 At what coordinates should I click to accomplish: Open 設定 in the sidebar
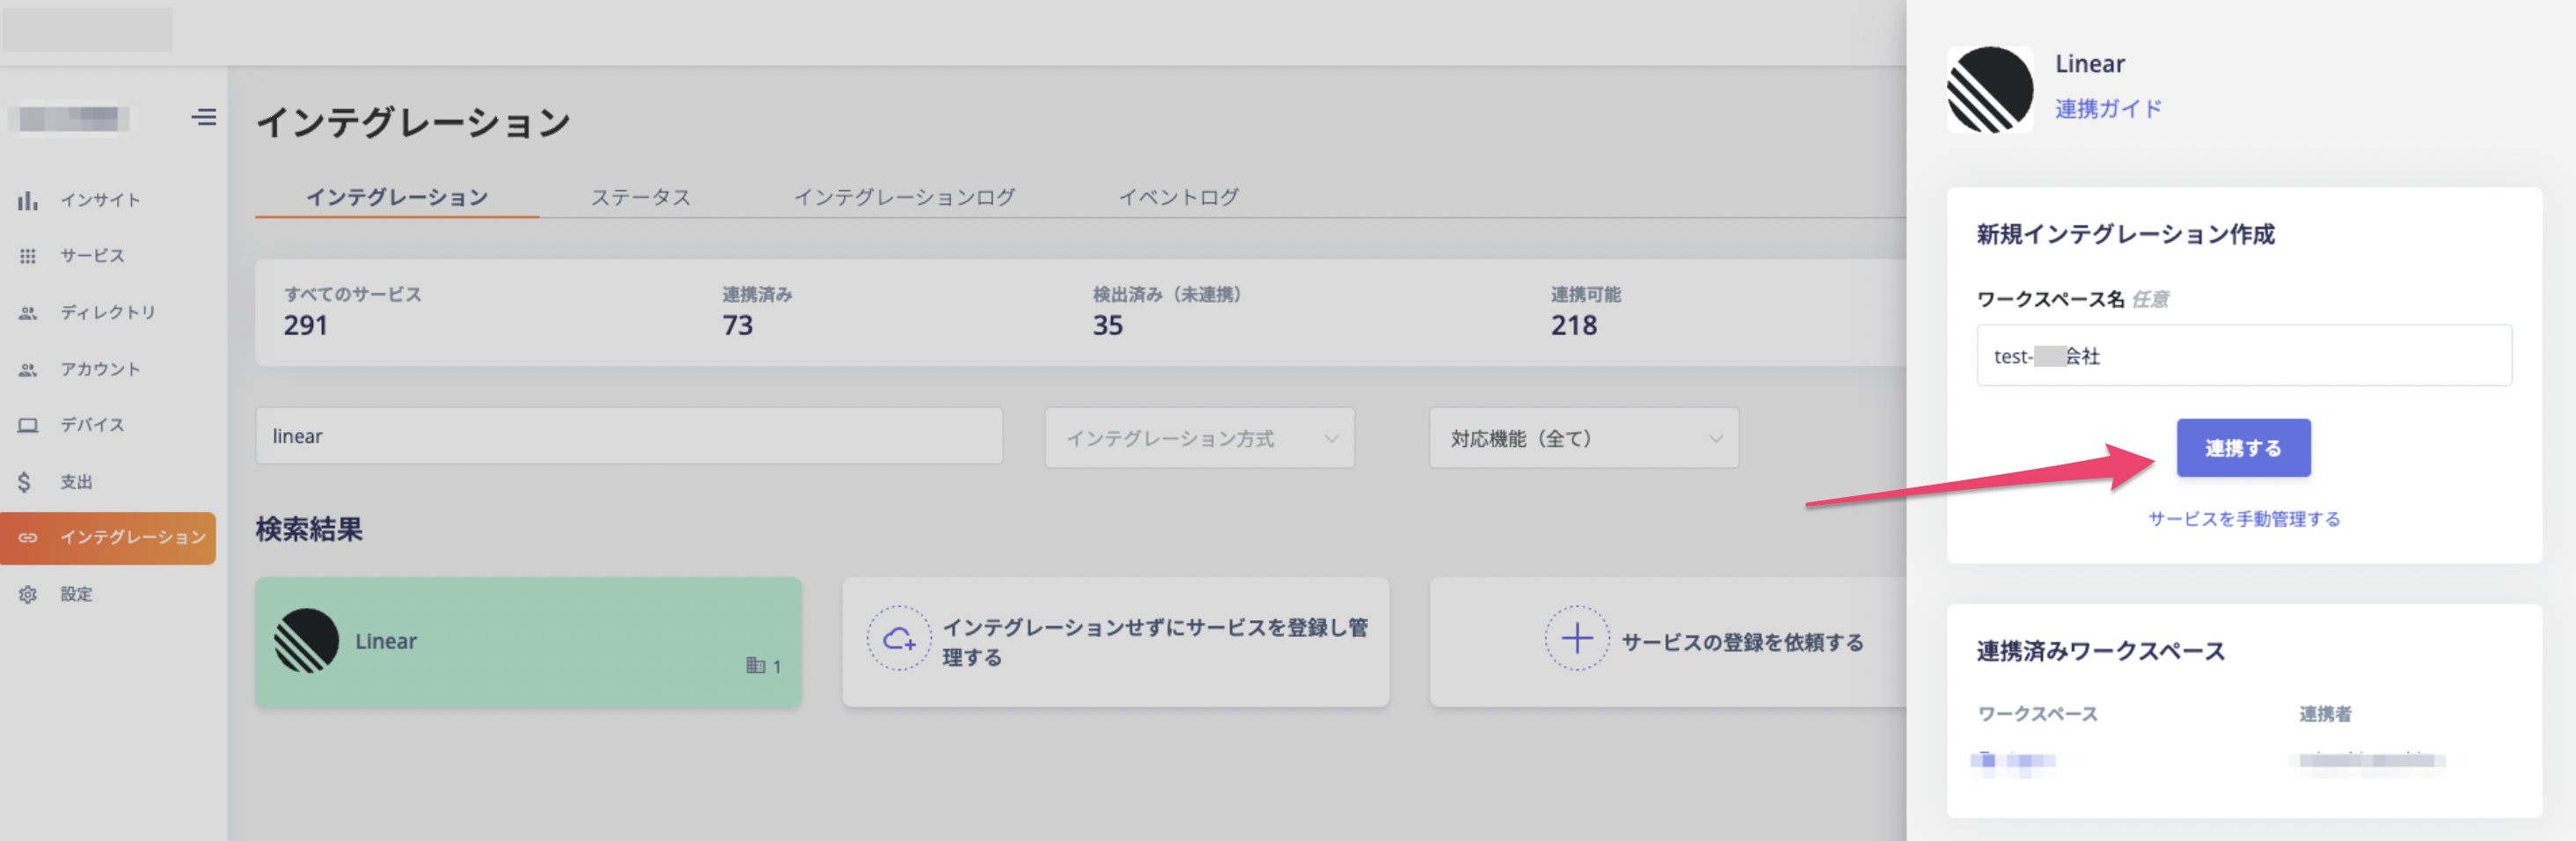(76, 594)
